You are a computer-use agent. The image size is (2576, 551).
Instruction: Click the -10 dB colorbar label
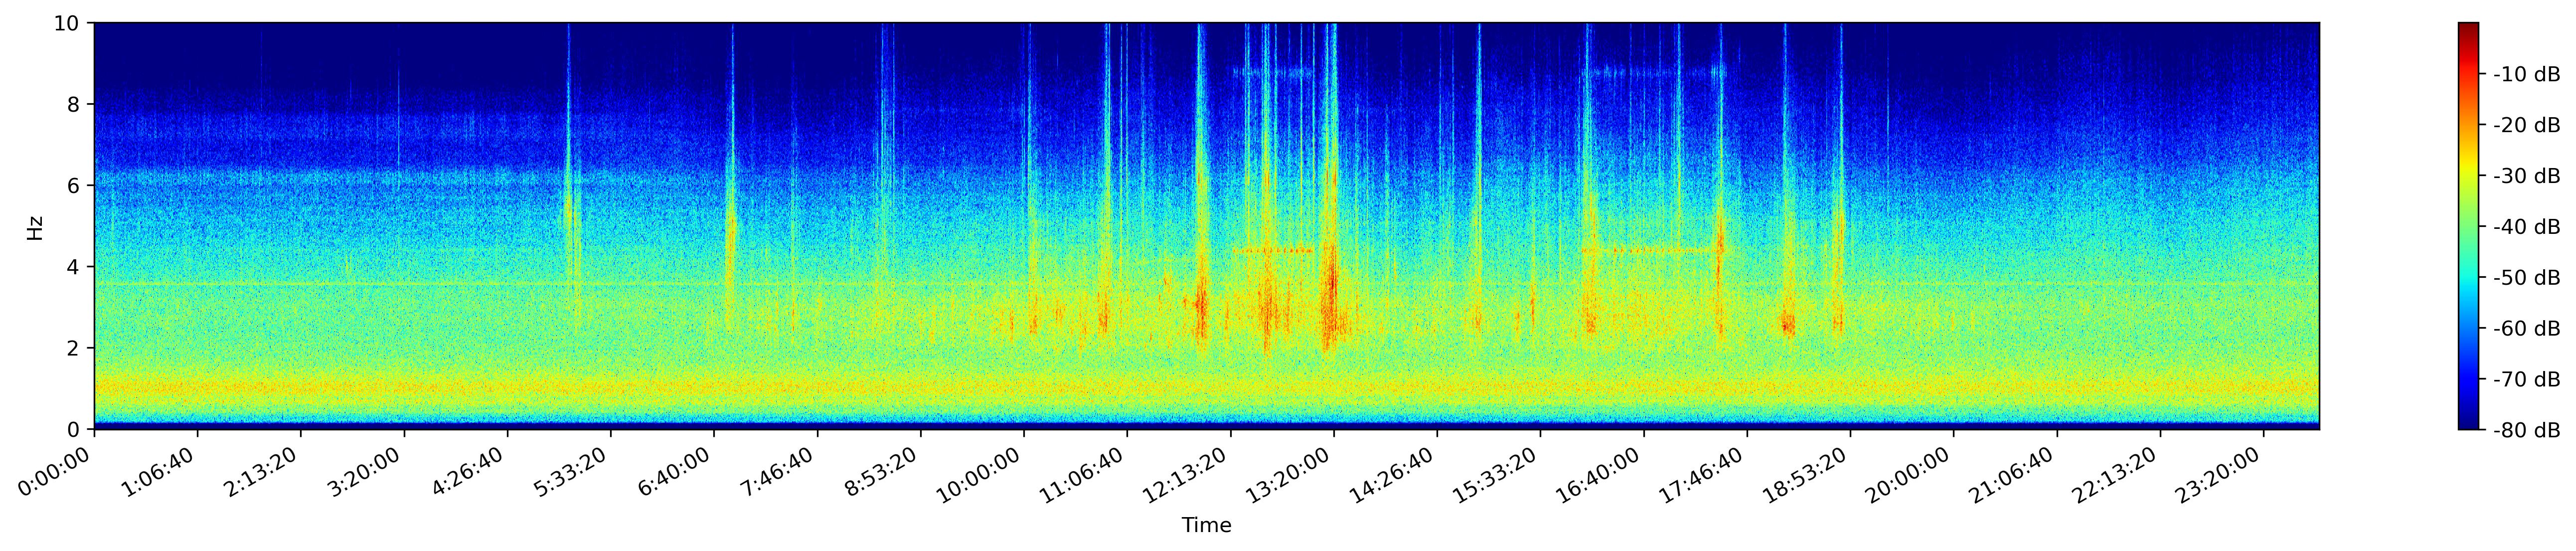[2526, 74]
